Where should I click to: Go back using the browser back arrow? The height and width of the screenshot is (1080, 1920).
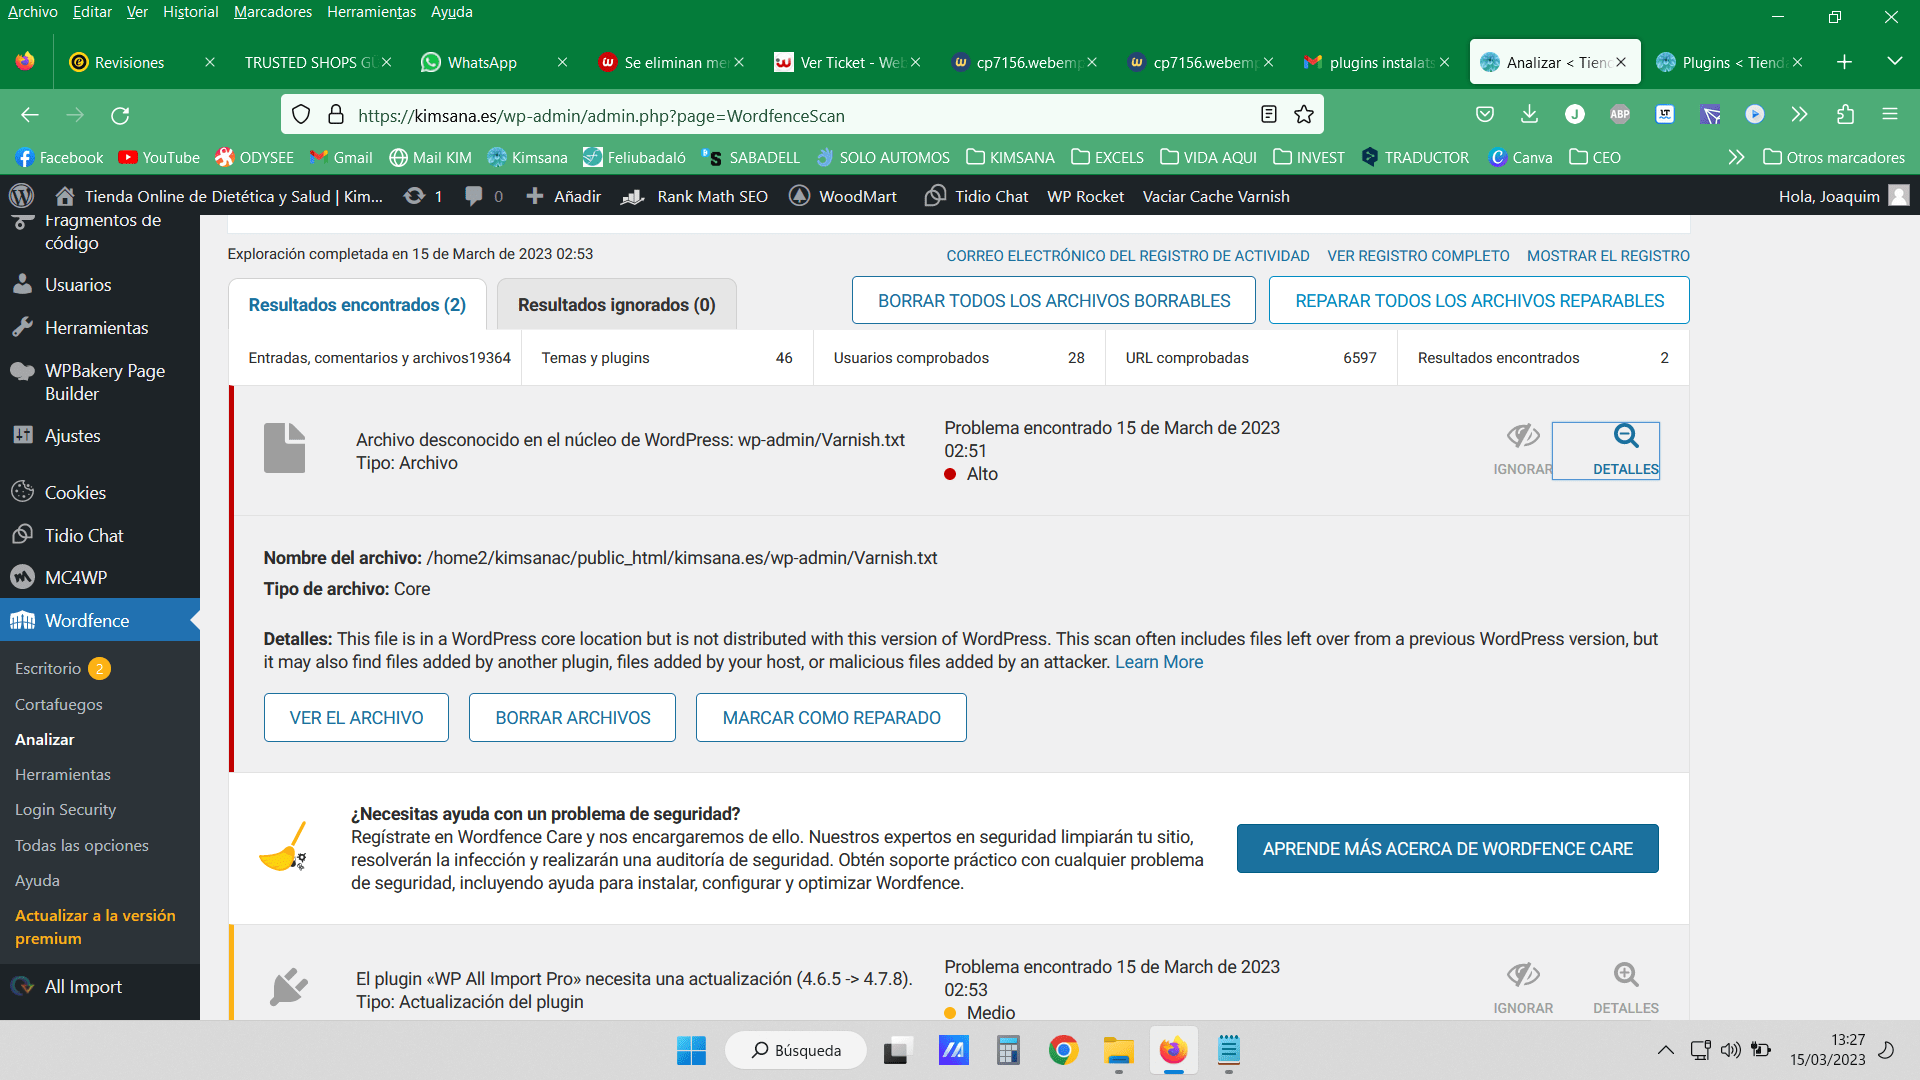(x=30, y=115)
